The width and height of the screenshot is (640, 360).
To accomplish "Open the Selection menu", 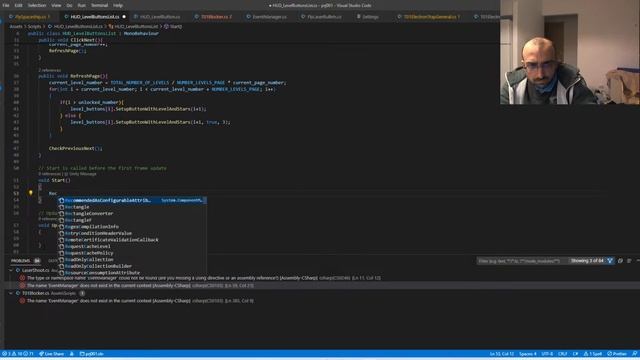I will [x=37, y=5].
